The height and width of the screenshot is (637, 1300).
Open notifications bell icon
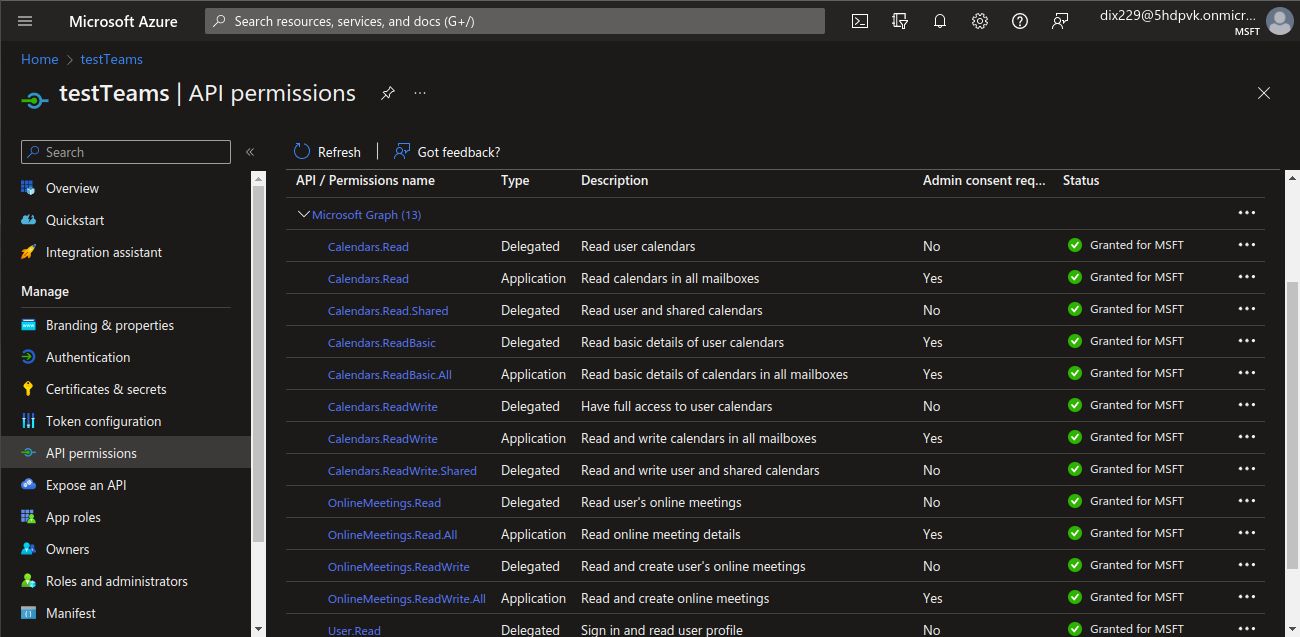[x=940, y=21]
